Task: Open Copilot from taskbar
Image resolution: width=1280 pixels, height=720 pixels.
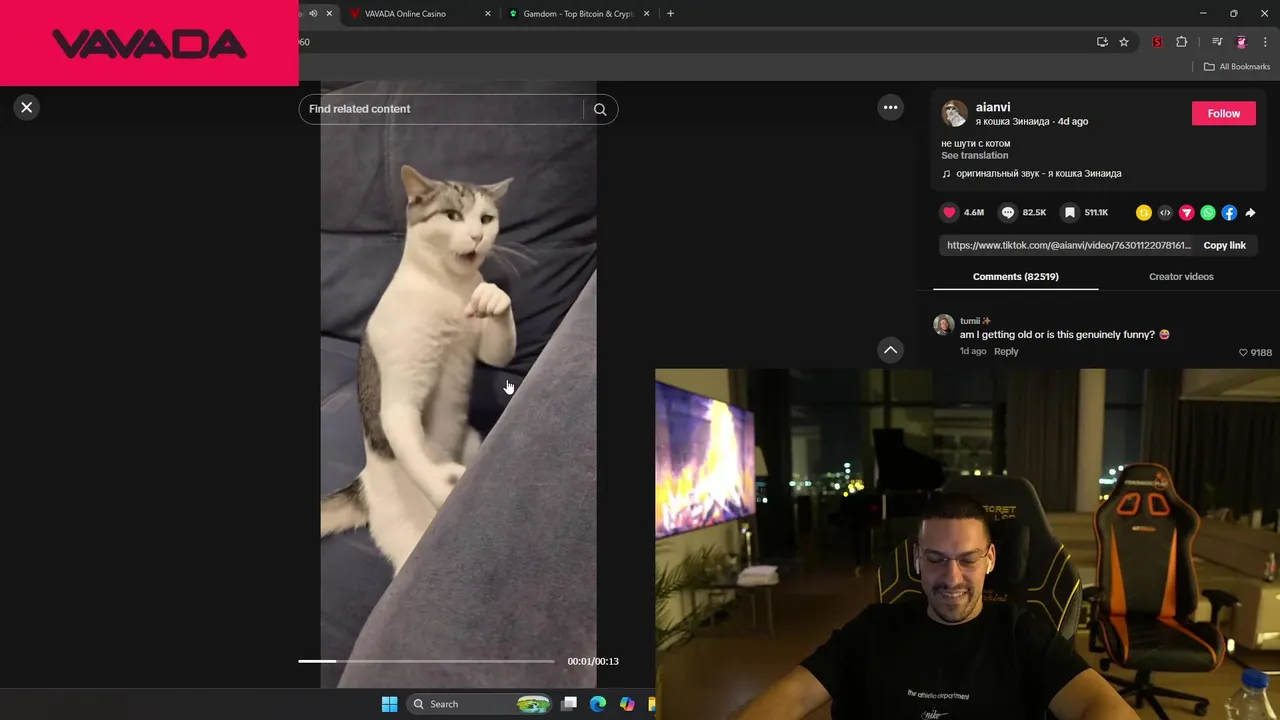Action: 627,704
